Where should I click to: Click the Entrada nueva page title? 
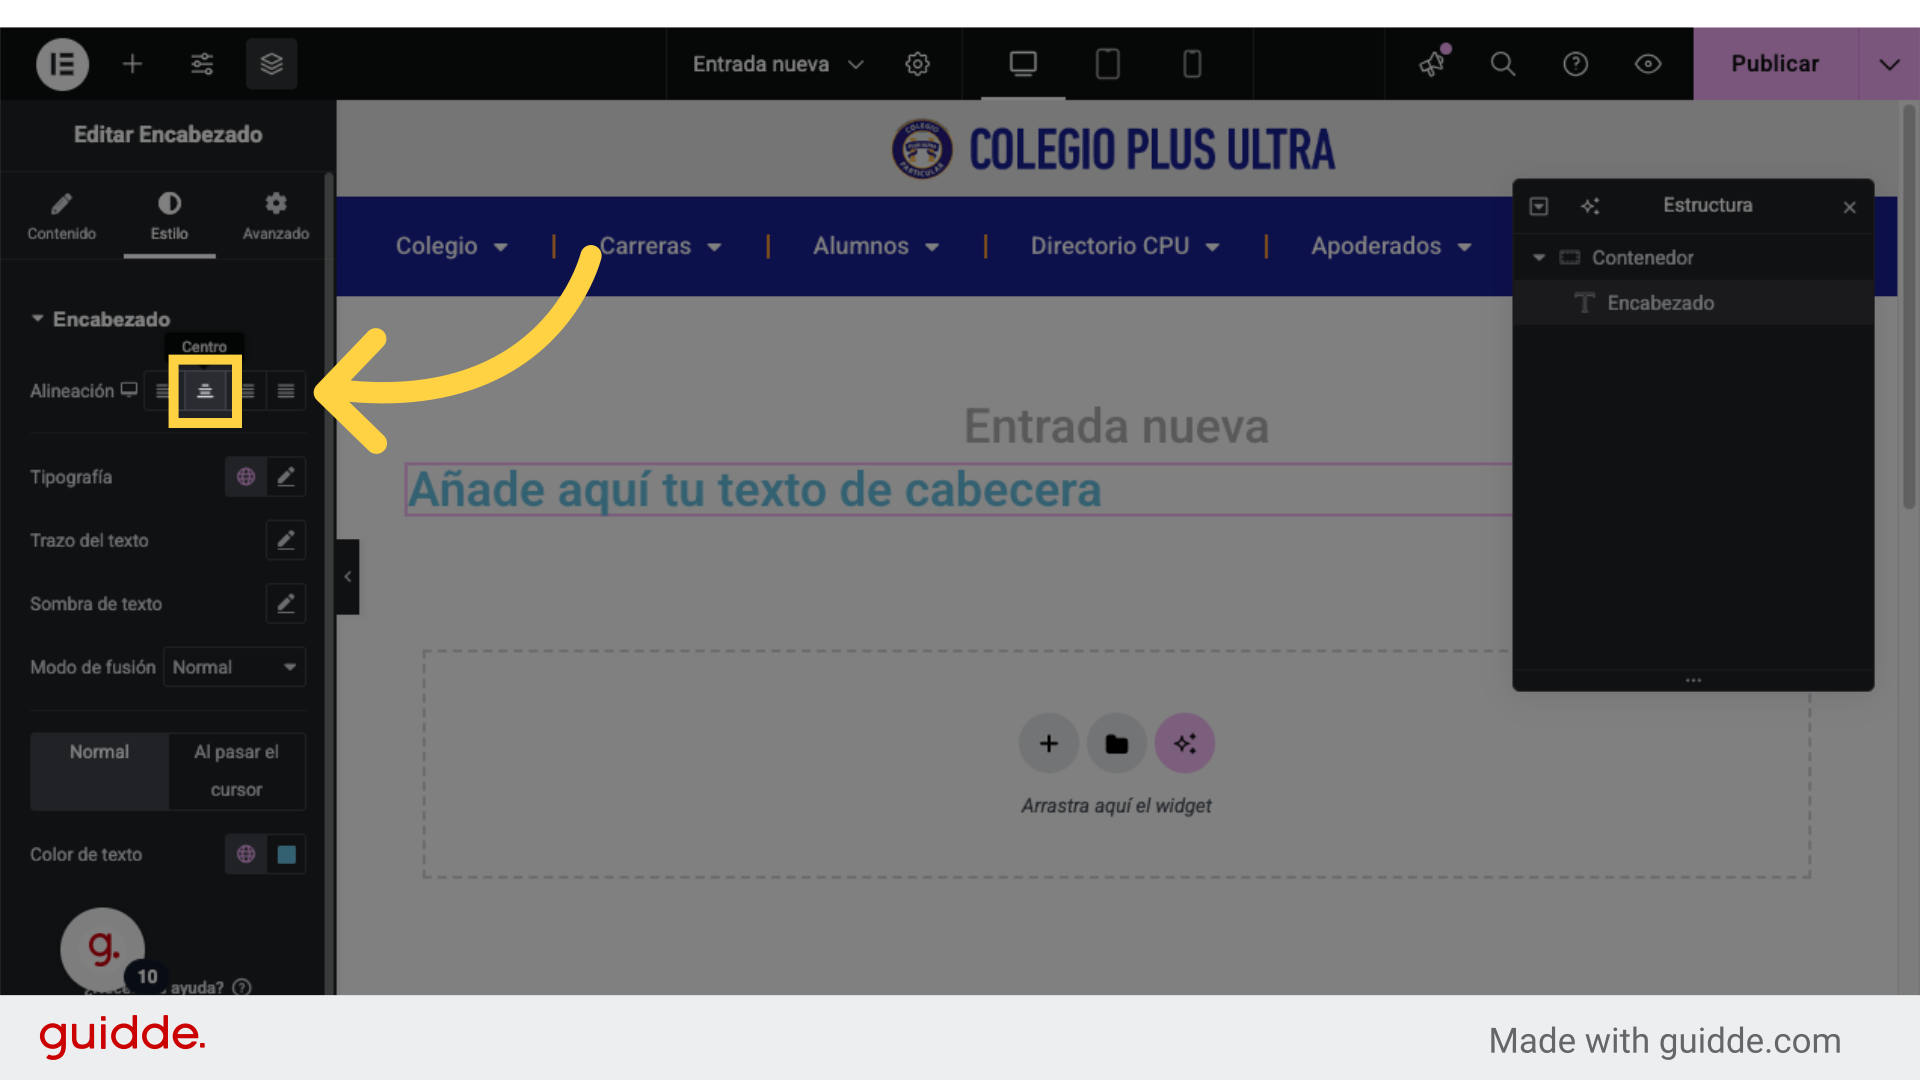coord(1116,426)
